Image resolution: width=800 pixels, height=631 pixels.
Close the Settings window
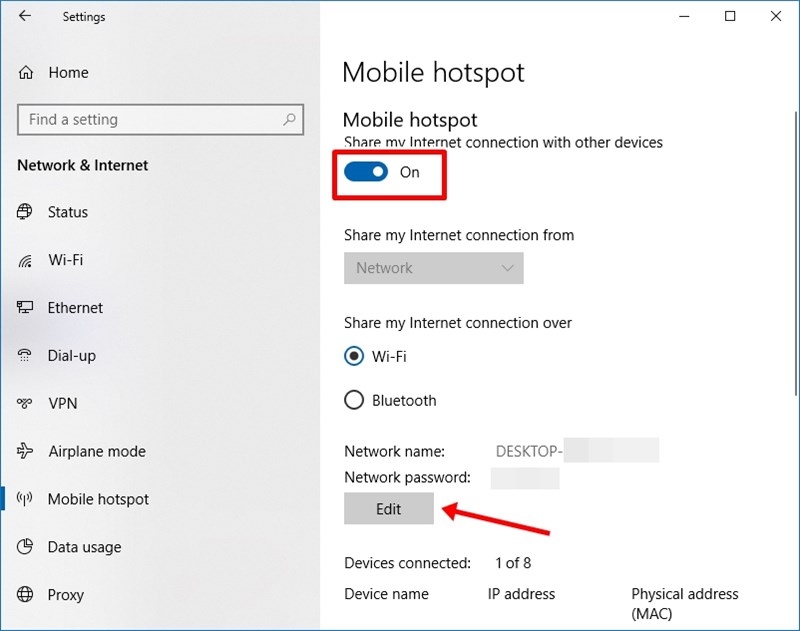(x=776, y=16)
